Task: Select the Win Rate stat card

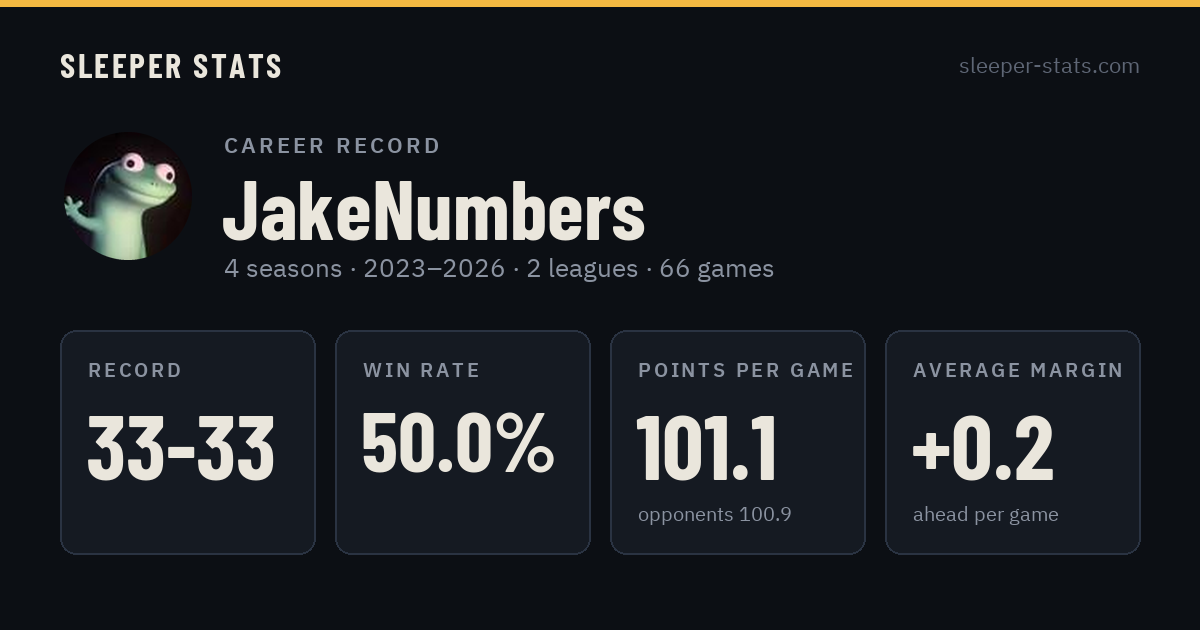Action: [463, 442]
